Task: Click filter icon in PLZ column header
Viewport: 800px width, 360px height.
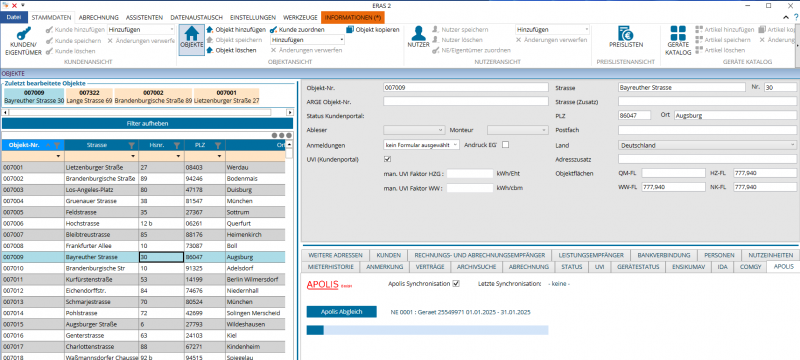Action: 218,145
